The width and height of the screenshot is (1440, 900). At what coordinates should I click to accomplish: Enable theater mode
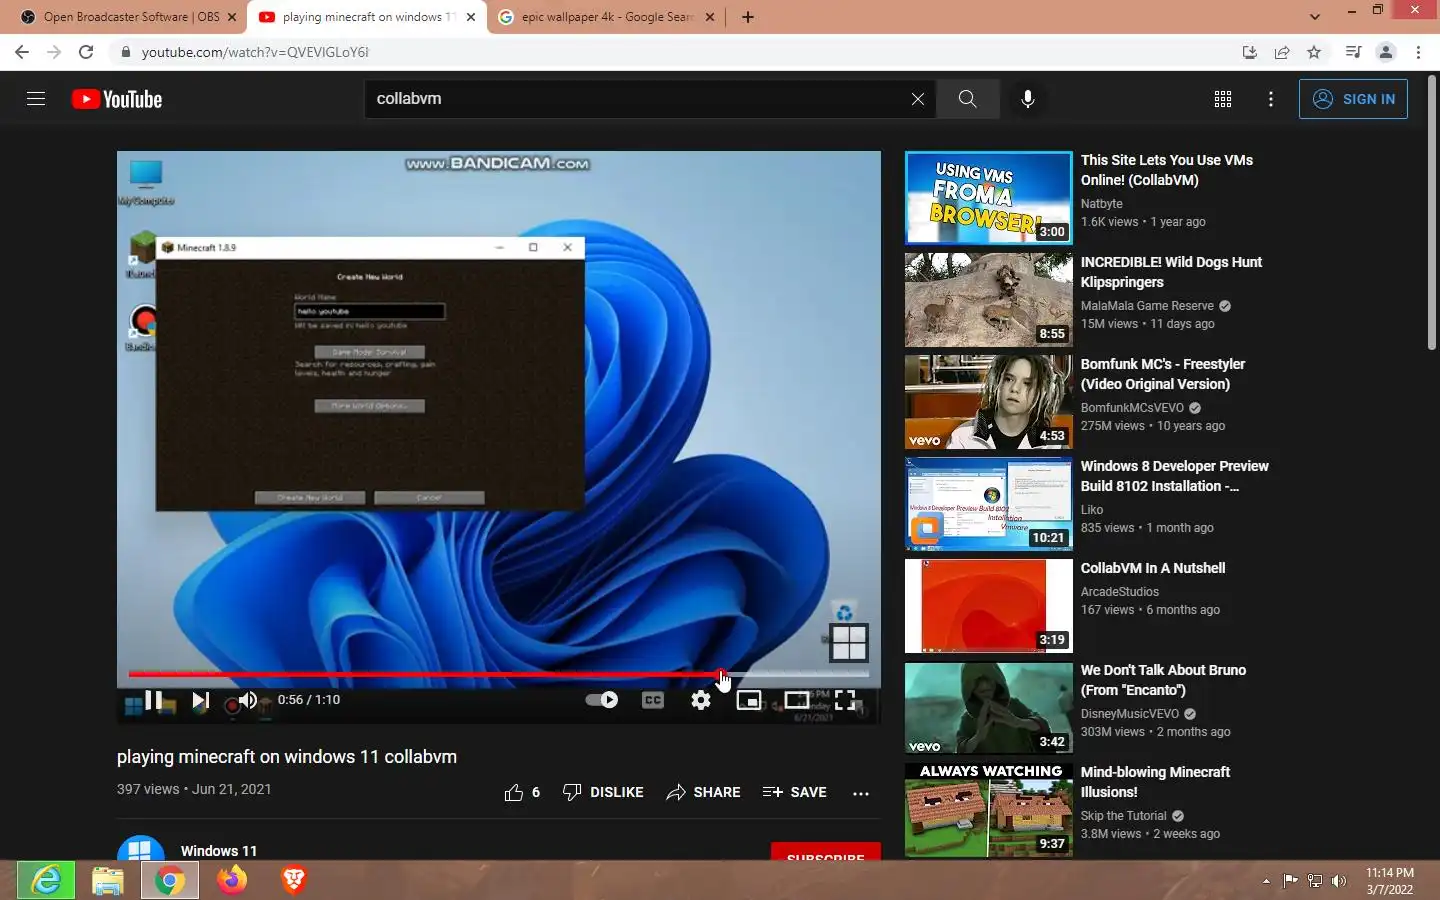[x=797, y=700]
